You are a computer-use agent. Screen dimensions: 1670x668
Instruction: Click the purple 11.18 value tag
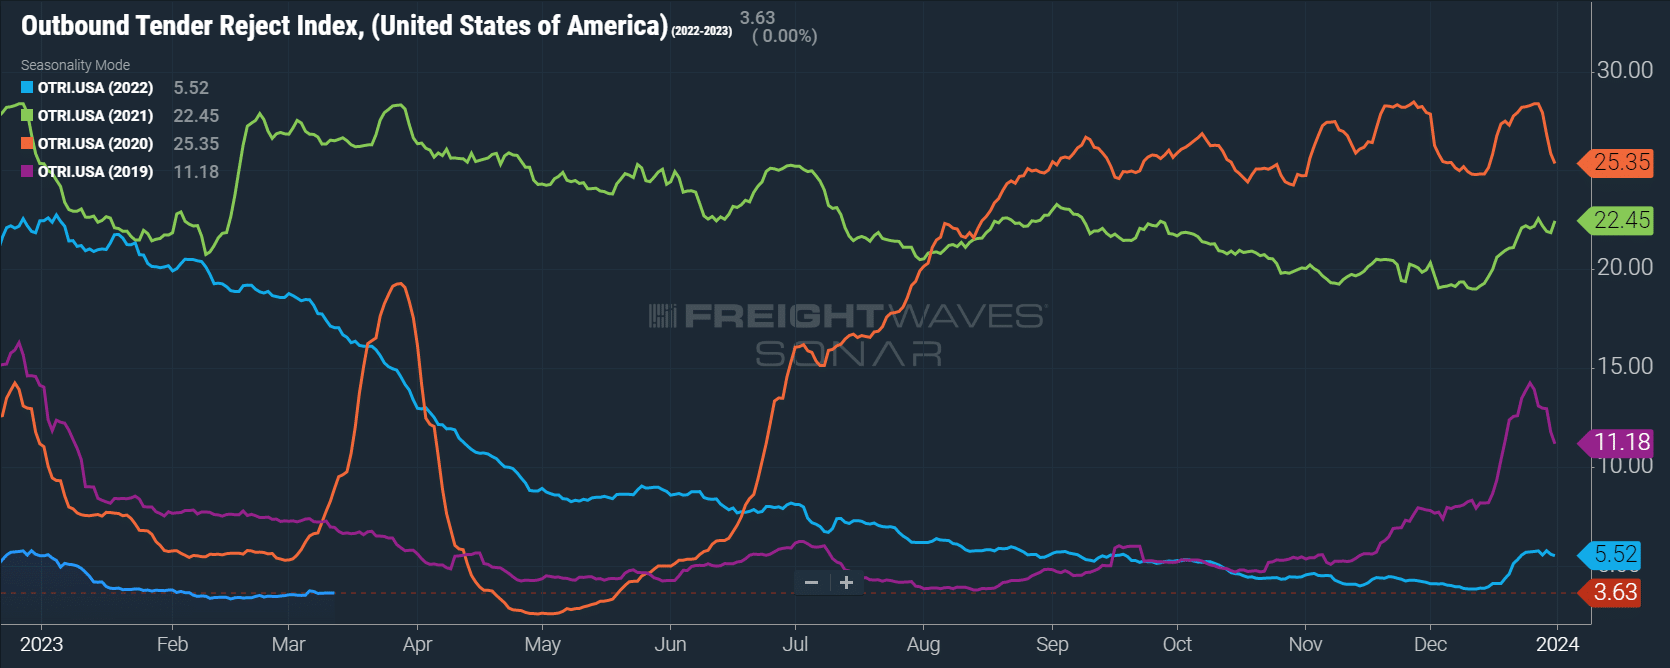point(1616,443)
